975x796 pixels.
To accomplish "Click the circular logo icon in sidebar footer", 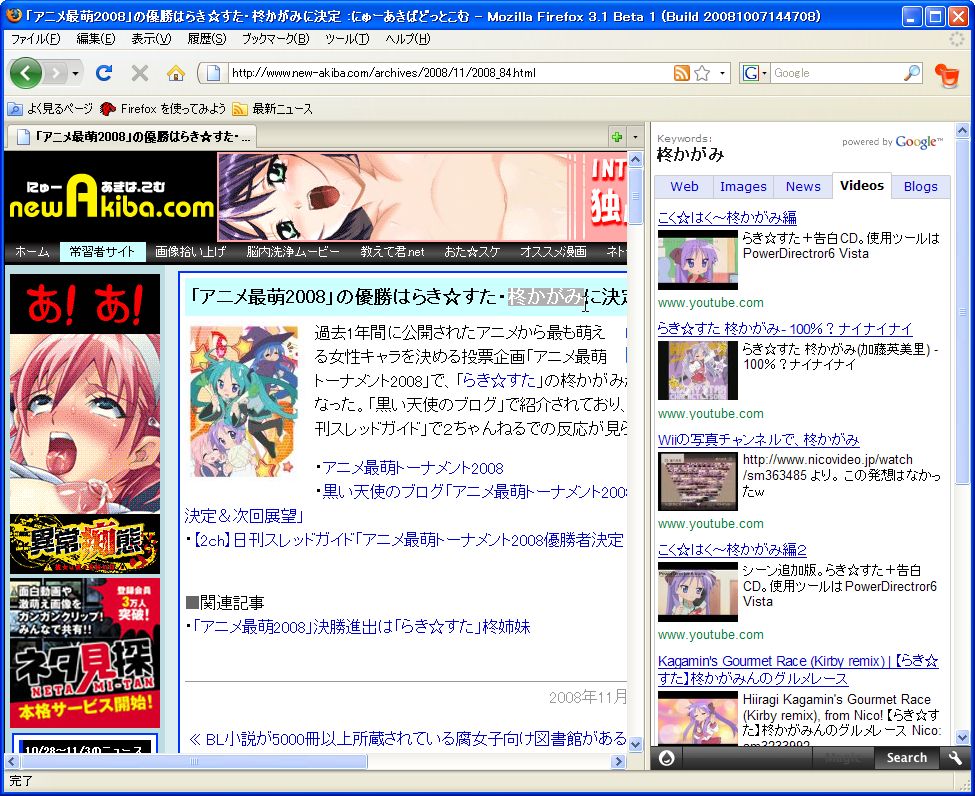I will [x=667, y=757].
